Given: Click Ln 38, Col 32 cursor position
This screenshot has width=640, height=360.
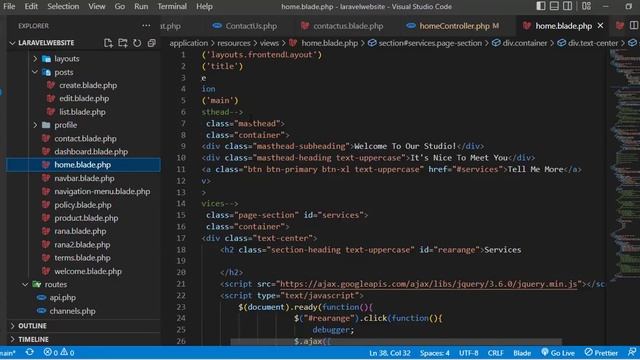Looking at the screenshot, I should 389,353.
